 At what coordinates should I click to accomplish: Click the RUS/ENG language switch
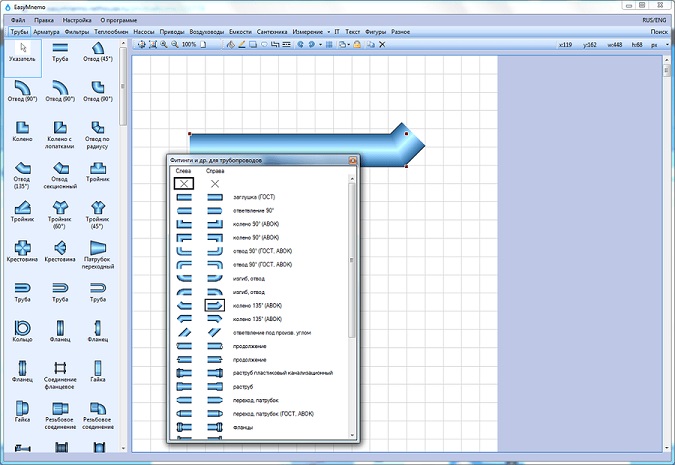tap(654, 19)
